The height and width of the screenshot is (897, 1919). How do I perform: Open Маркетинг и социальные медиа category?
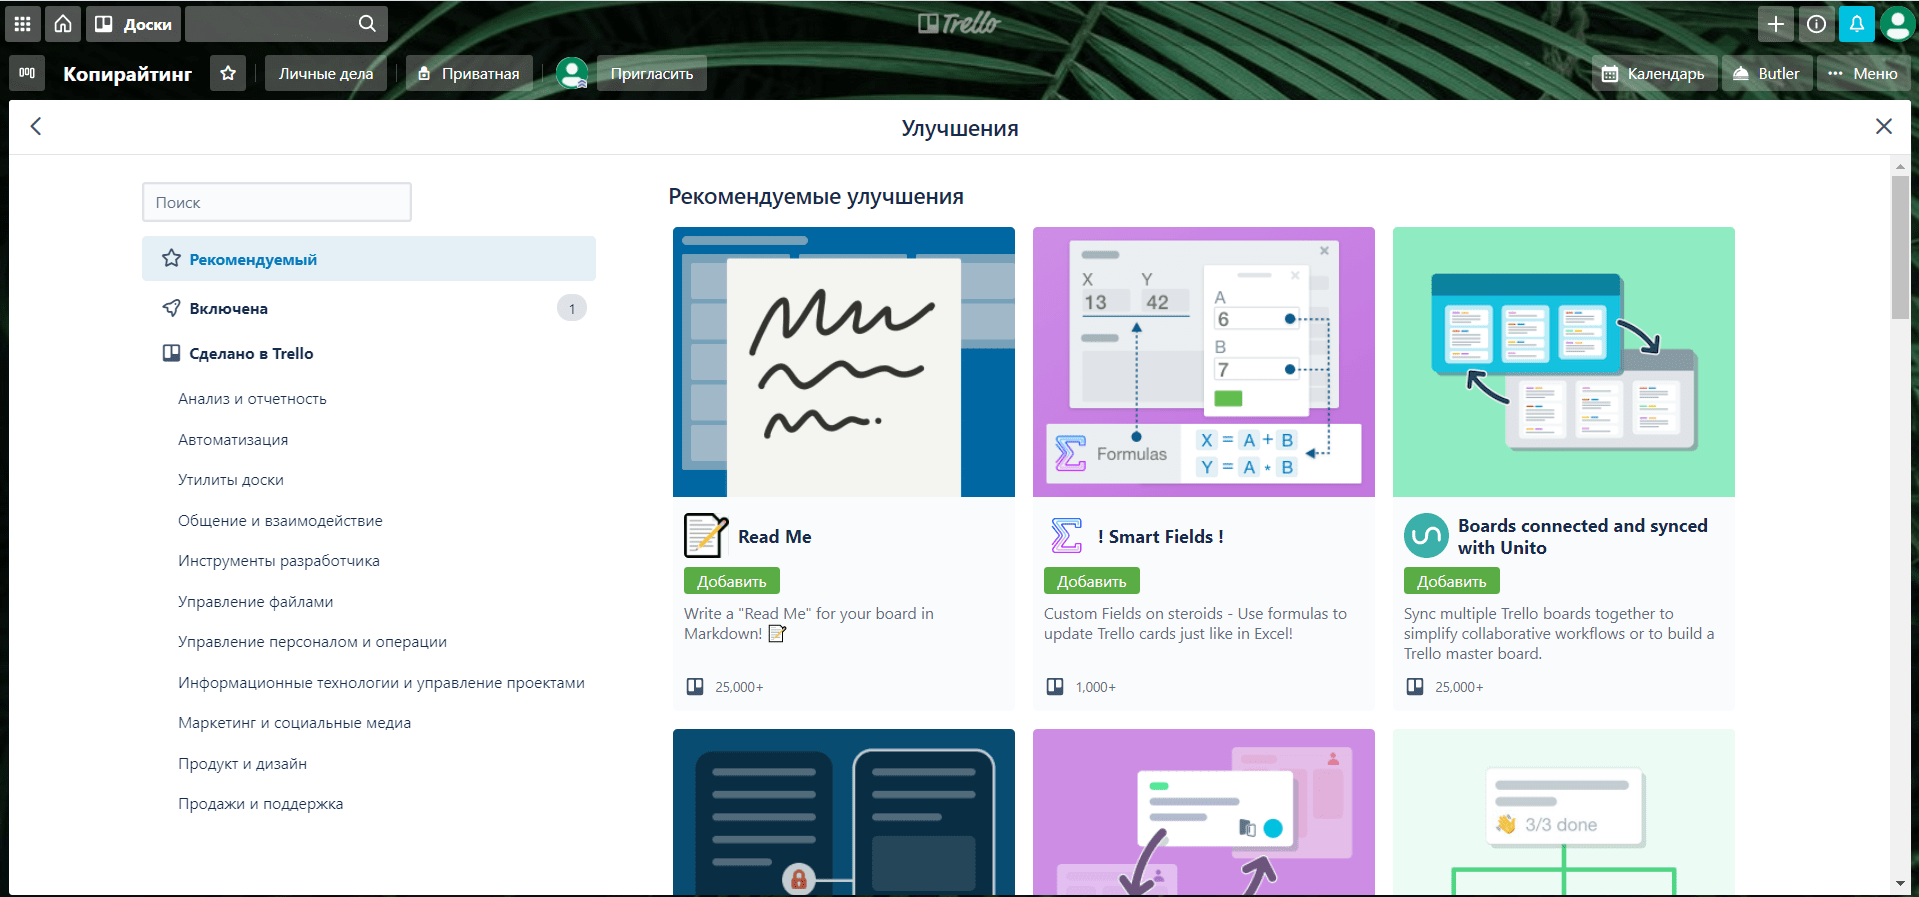[294, 723]
